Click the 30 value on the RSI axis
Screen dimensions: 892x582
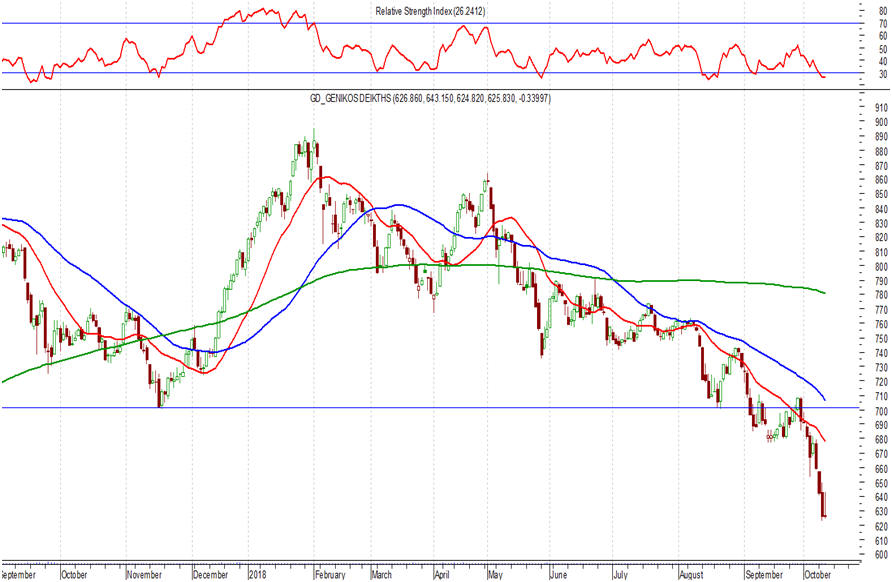pyautogui.click(x=883, y=75)
